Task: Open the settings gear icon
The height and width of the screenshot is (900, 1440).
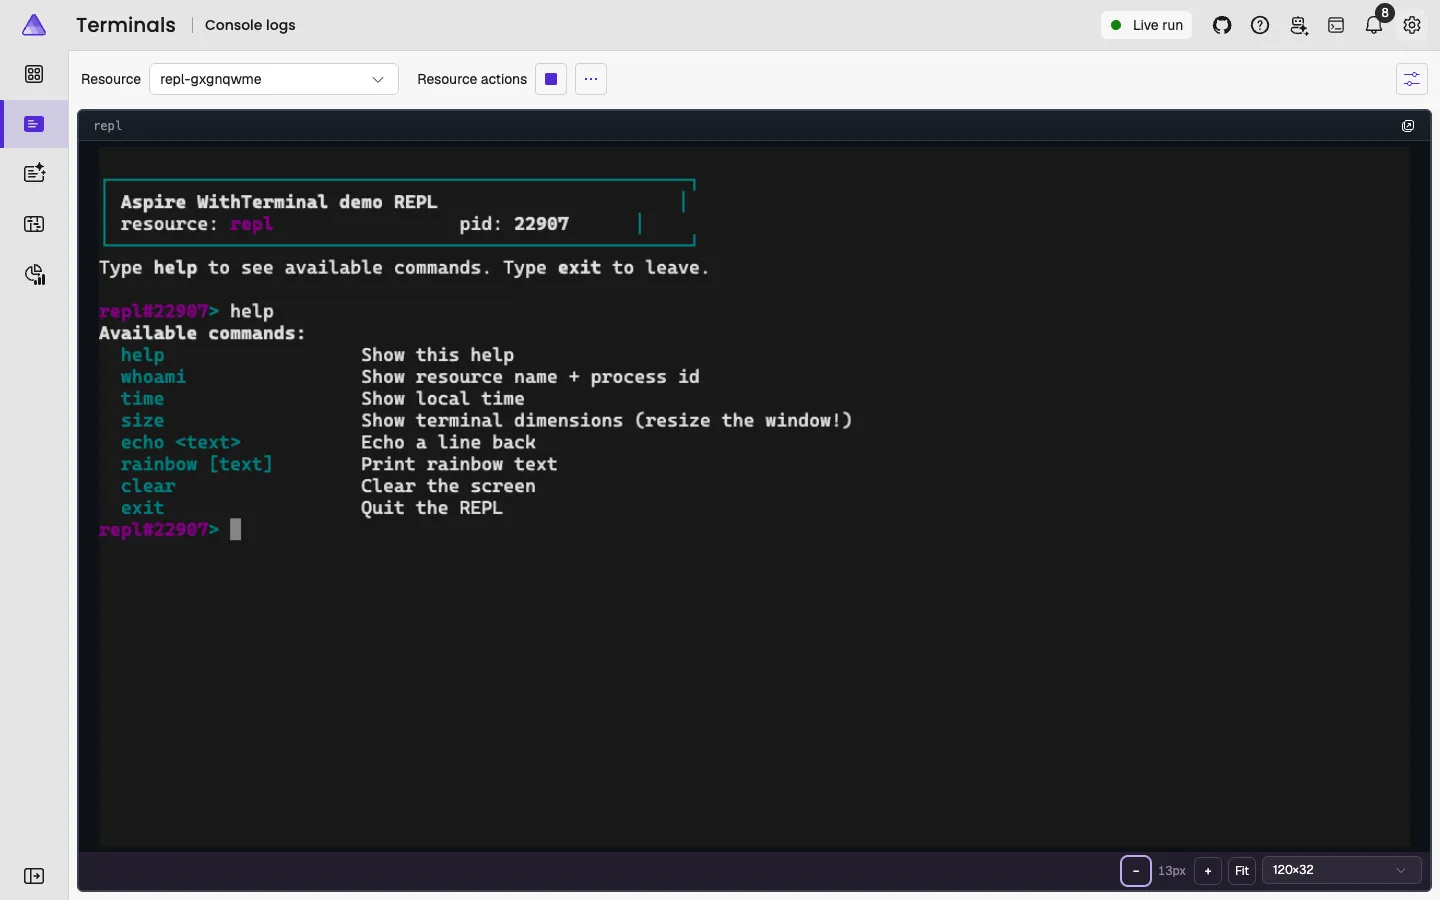Action: point(1412,25)
